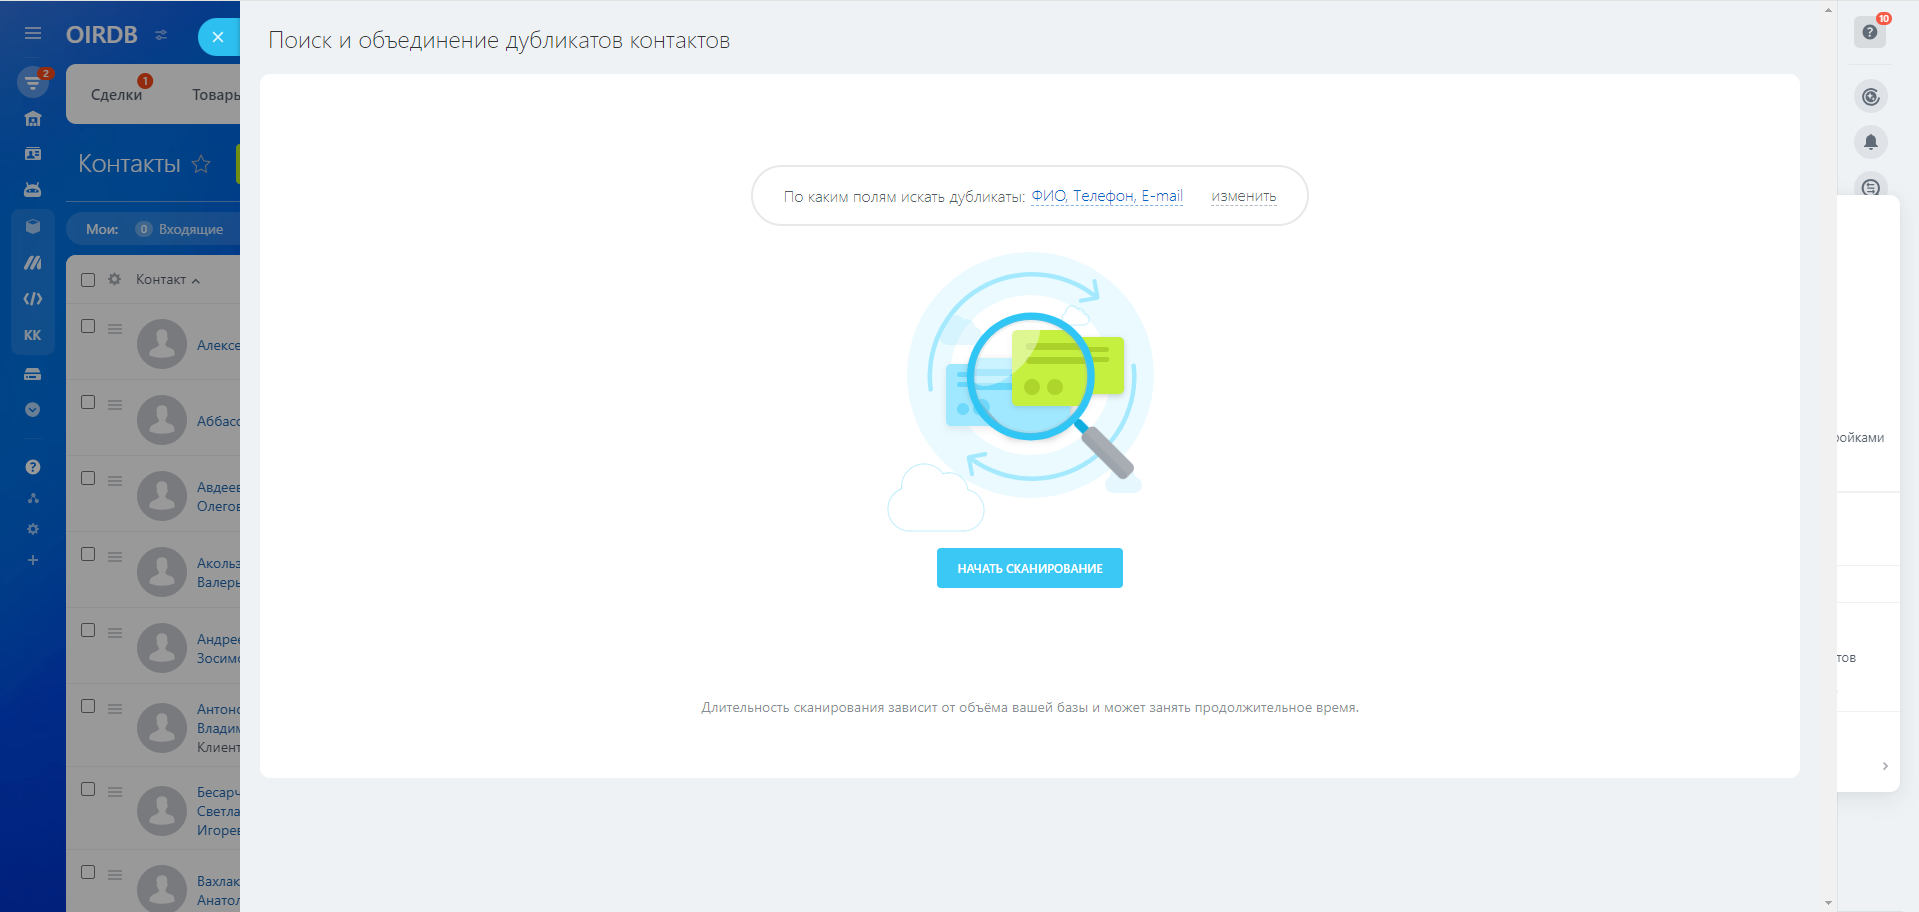1919x912 pixels.
Task: Open the Товары tab
Action: point(215,95)
